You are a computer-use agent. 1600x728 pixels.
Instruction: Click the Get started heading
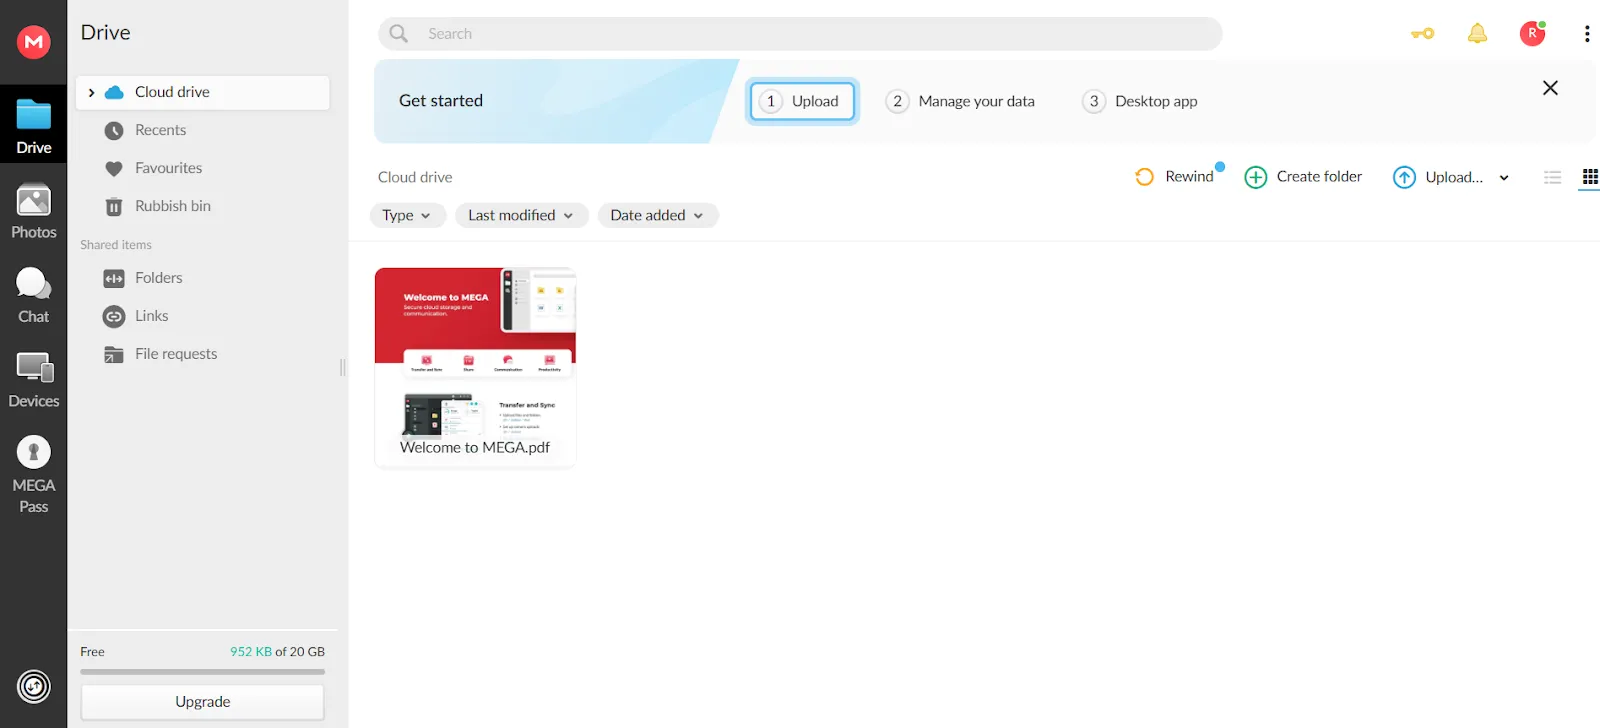click(441, 101)
